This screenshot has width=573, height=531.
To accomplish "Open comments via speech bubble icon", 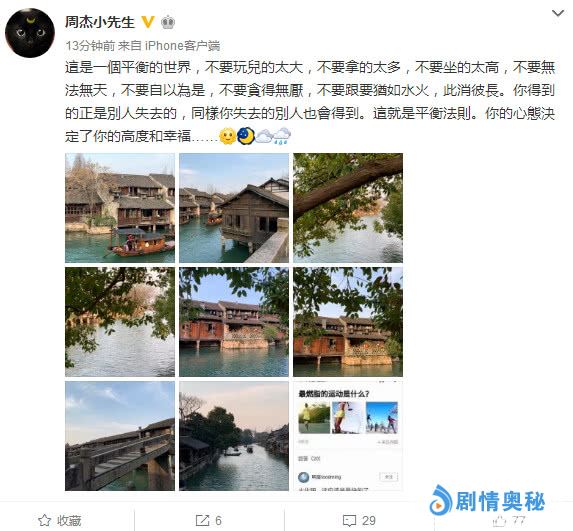I will click(x=359, y=520).
